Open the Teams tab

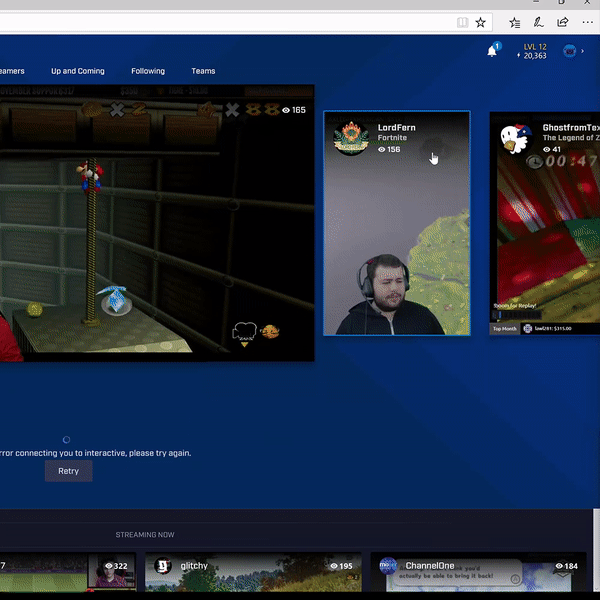click(x=203, y=71)
